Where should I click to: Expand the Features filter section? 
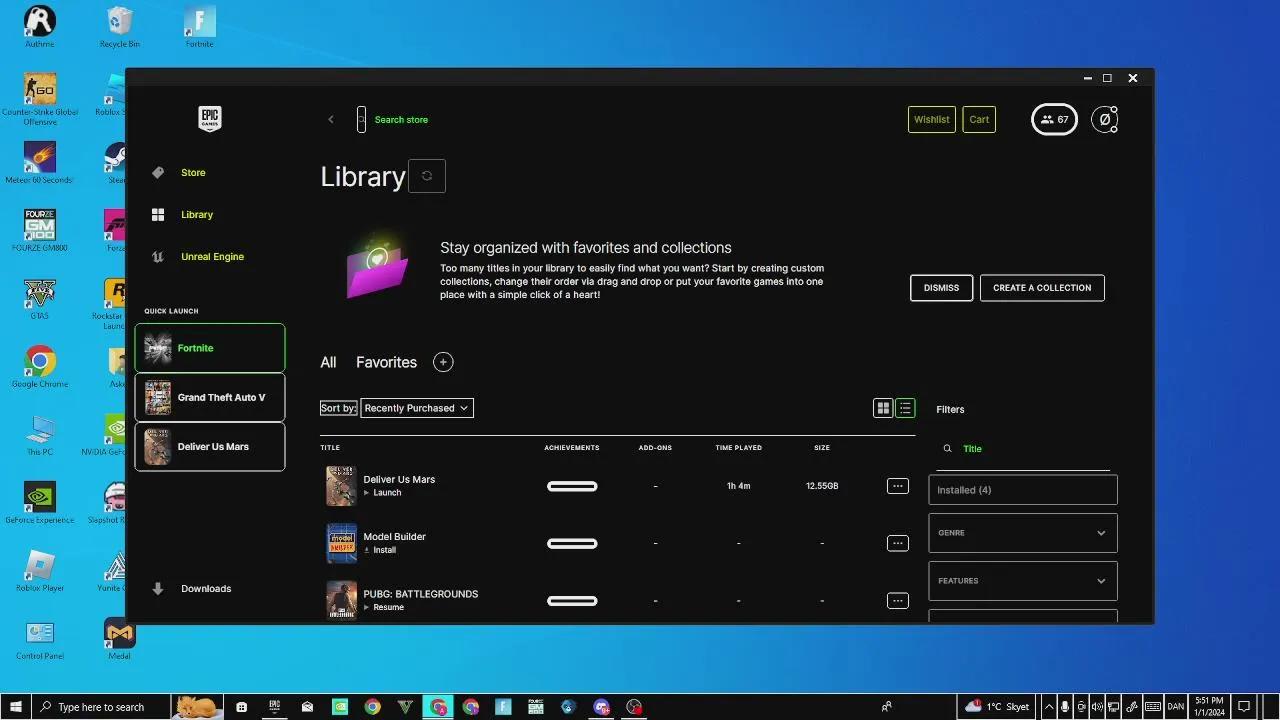pyautogui.click(x=1022, y=581)
